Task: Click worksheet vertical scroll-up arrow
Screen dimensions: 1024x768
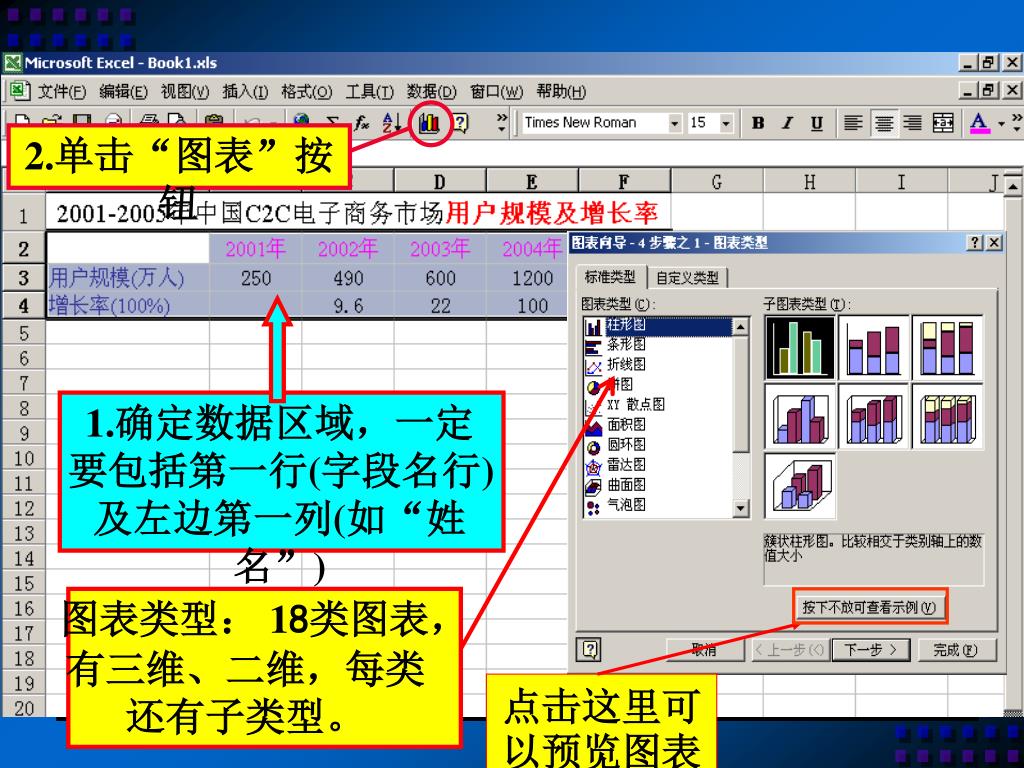Action: 1012,186
